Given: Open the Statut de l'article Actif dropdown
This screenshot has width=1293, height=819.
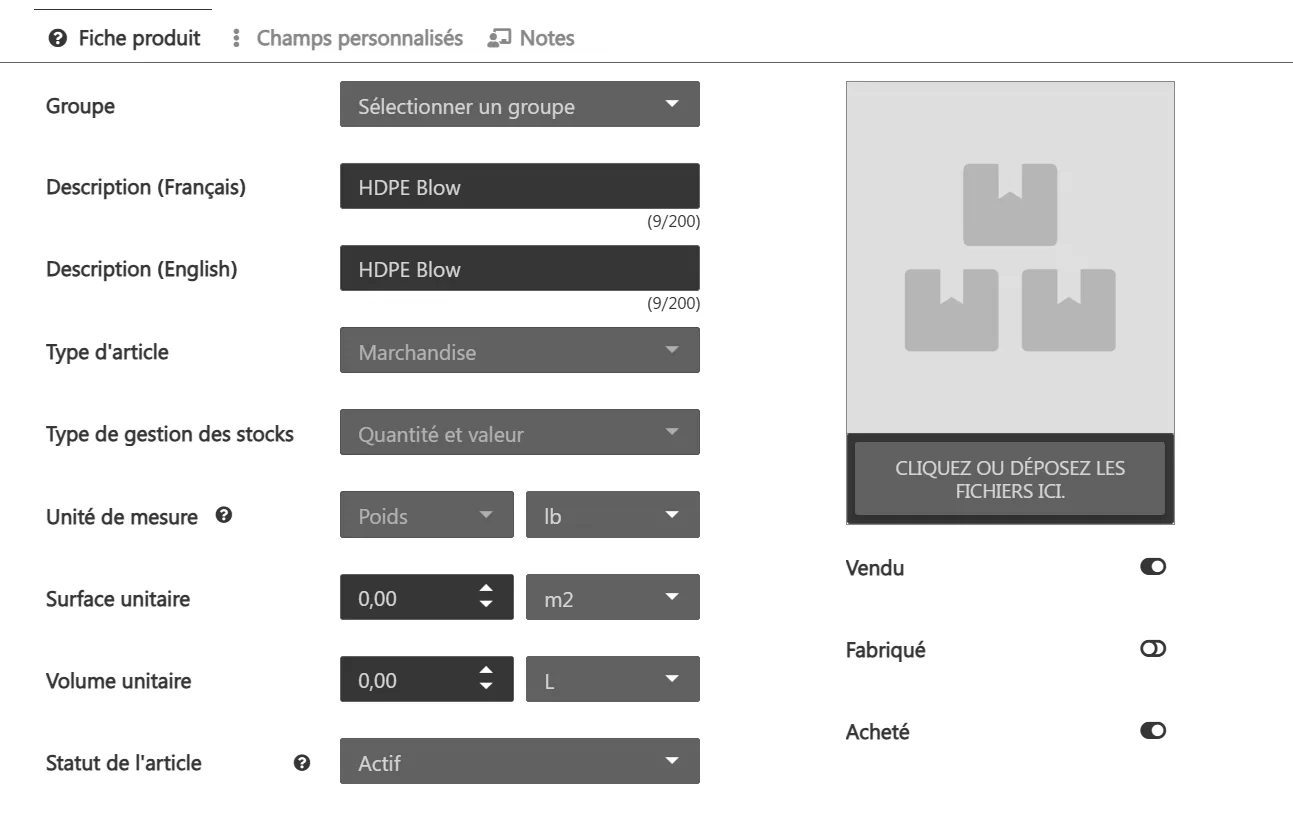Looking at the screenshot, I should (x=520, y=762).
